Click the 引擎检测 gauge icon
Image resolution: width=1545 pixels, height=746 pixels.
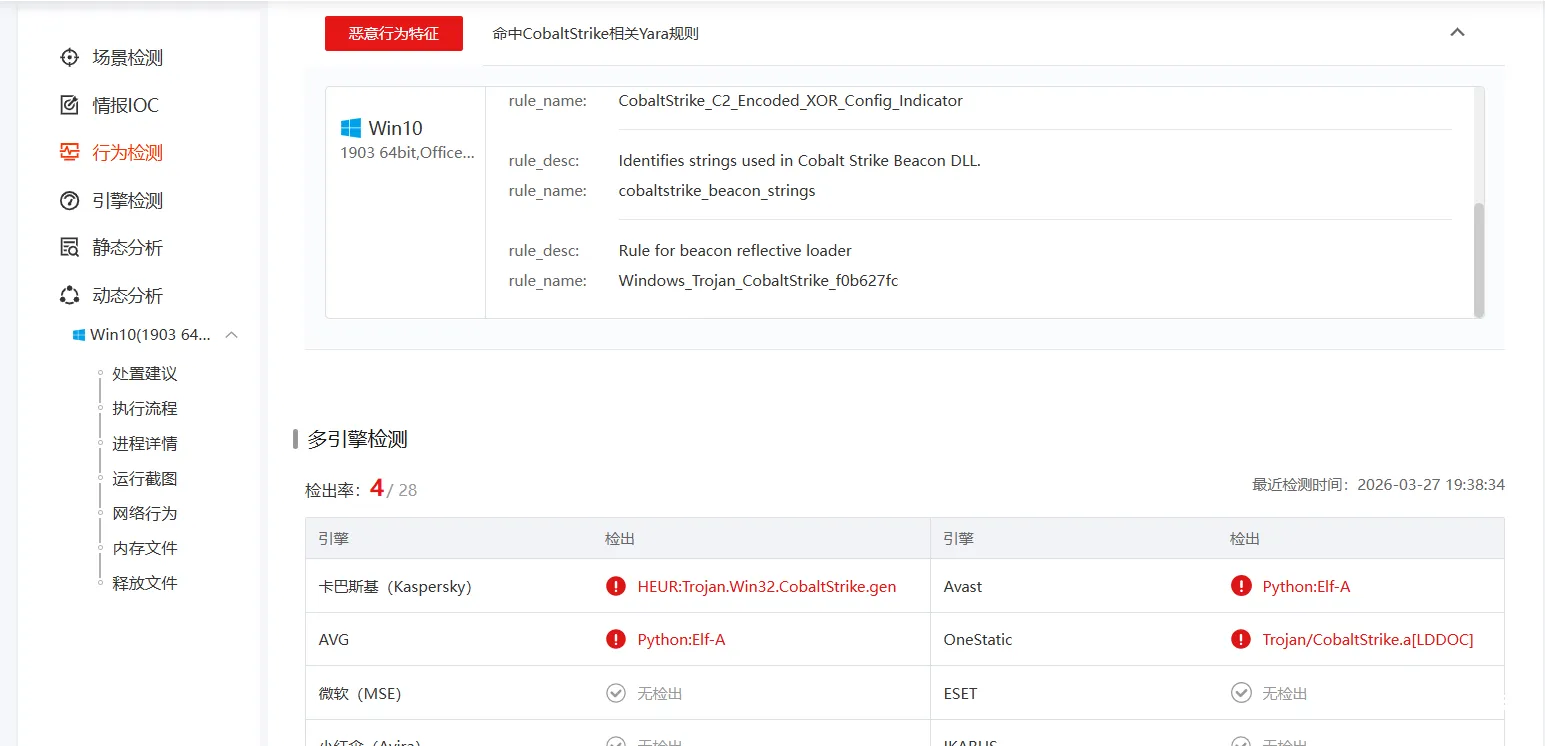pos(69,201)
